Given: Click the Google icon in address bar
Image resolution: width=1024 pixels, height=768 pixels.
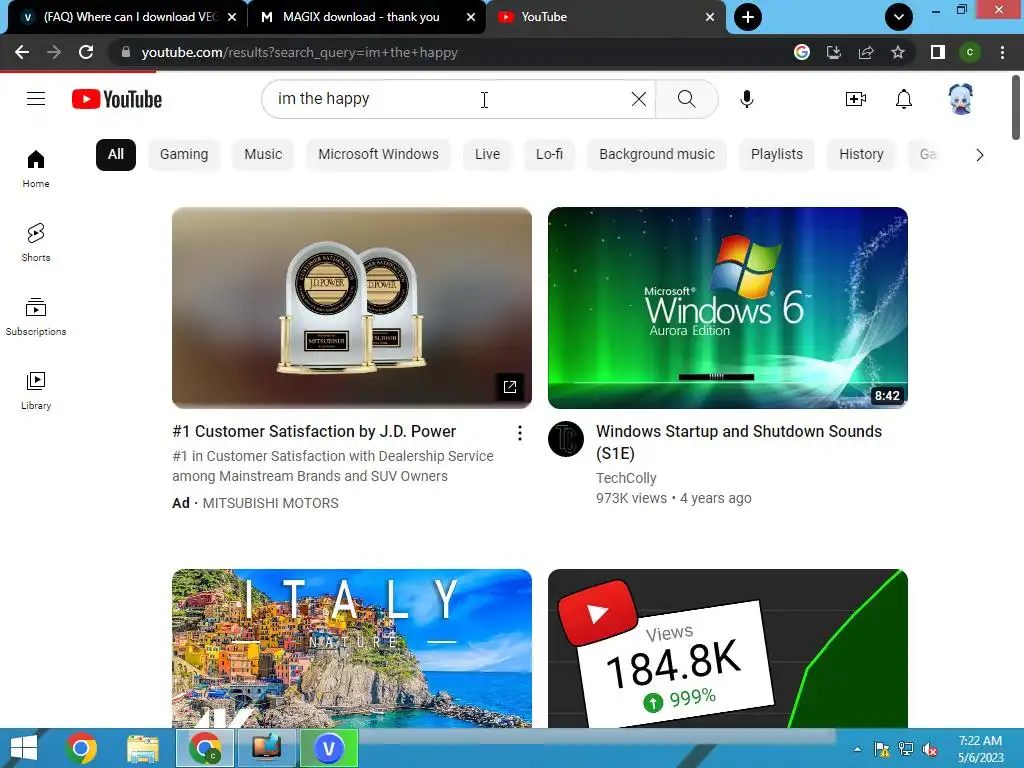Looking at the screenshot, I should click(802, 52).
